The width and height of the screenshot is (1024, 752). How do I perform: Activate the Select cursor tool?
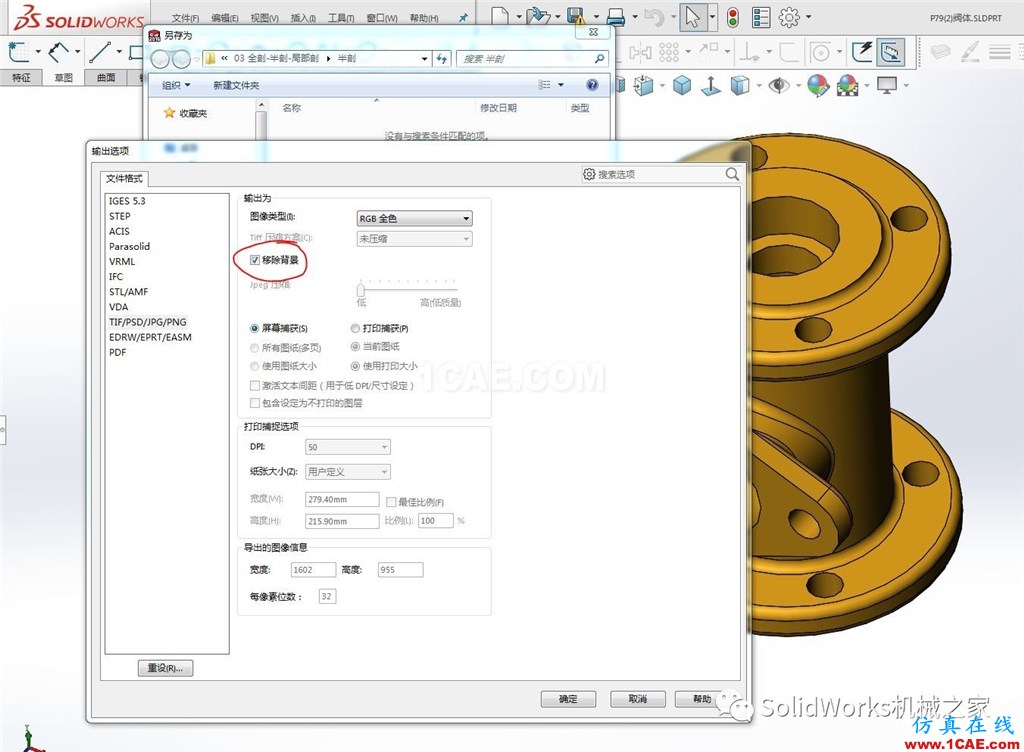coord(693,17)
